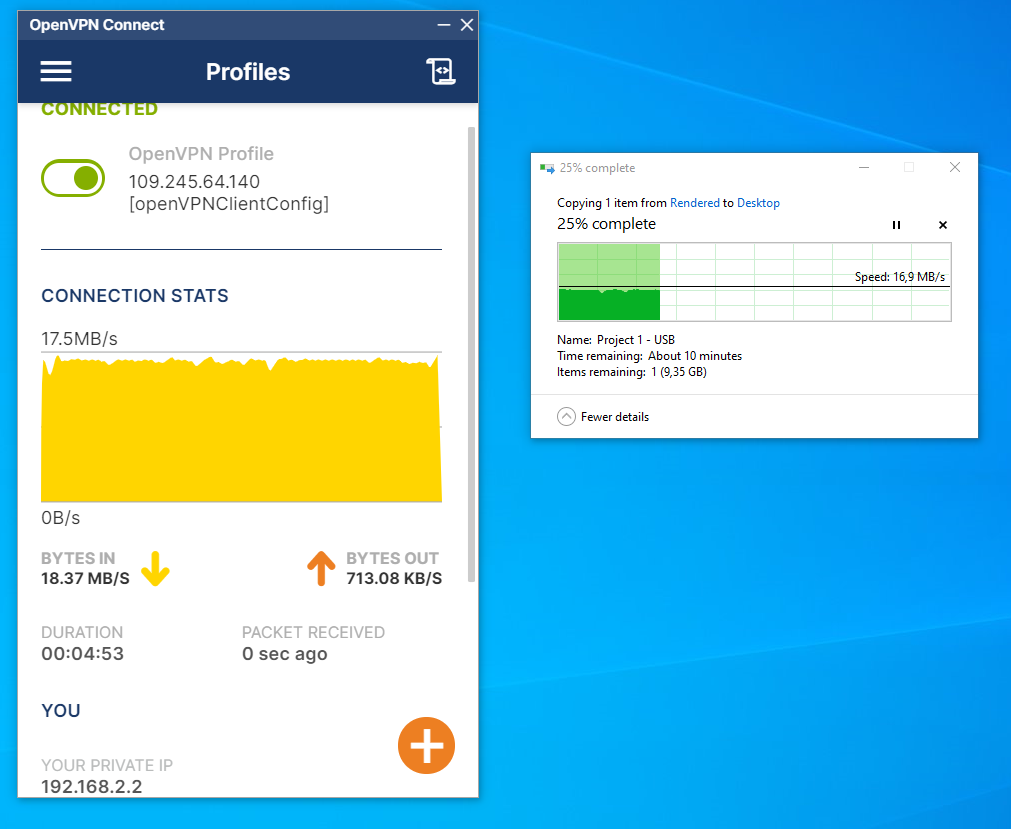The width and height of the screenshot is (1011, 829).
Task: Click the Speed: 16,9 MB/s label
Action: pos(899,277)
